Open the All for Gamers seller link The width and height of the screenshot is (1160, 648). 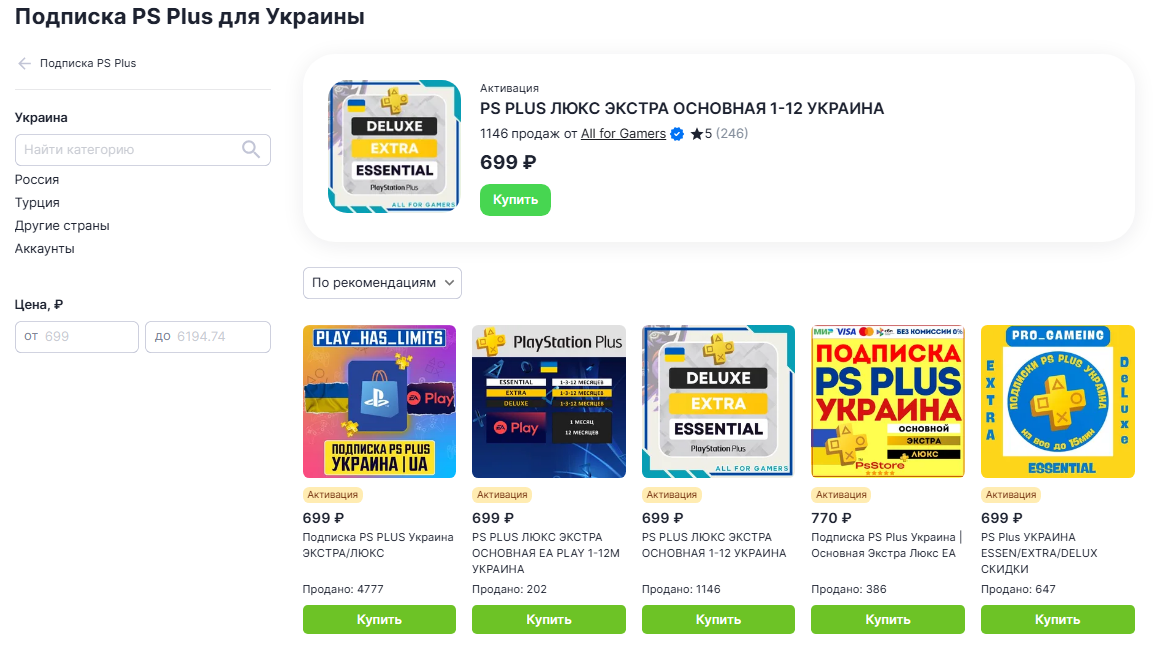623,134
